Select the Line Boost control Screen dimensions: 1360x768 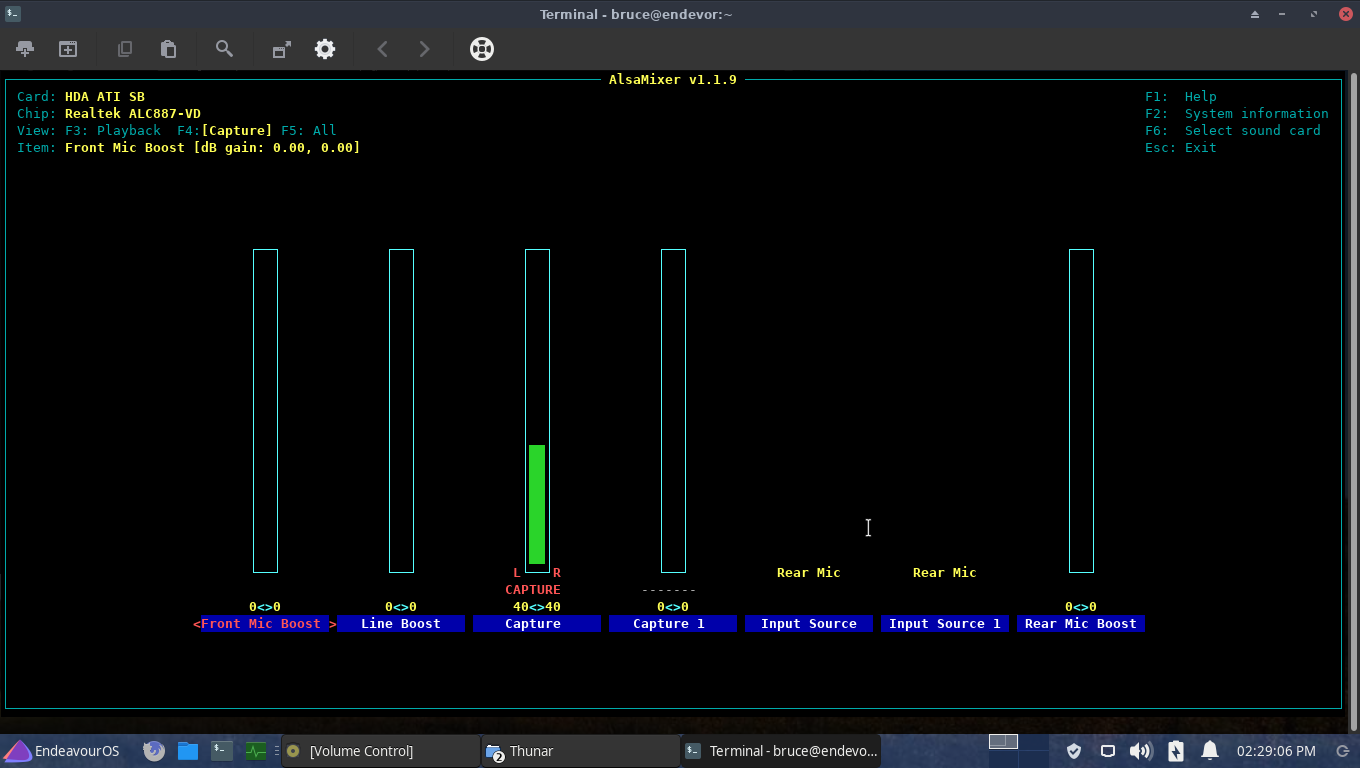click(401, 623)
